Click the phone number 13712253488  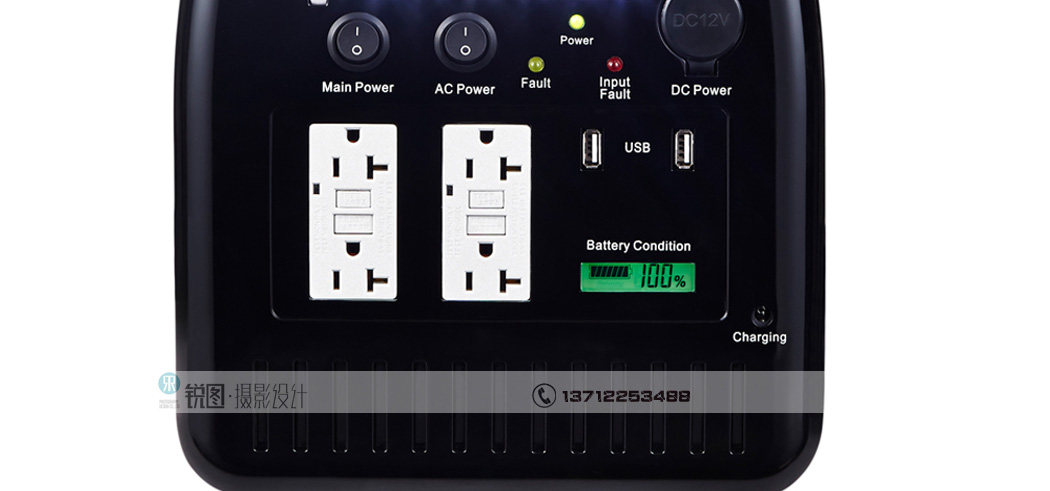point(625,396)
